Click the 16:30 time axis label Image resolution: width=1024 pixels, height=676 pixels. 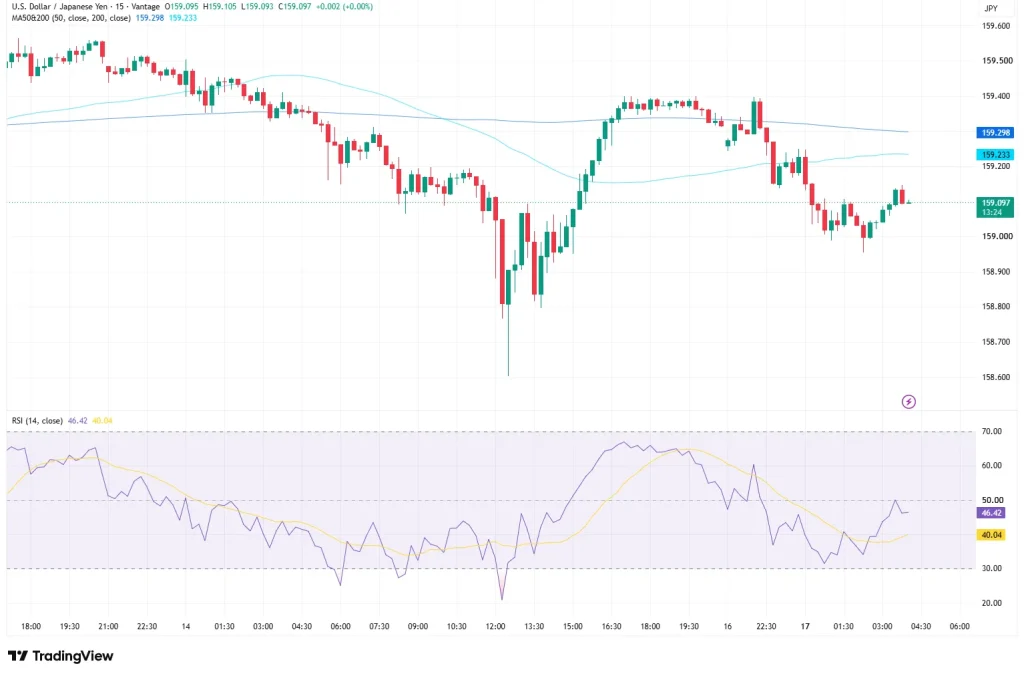[611, 626]
